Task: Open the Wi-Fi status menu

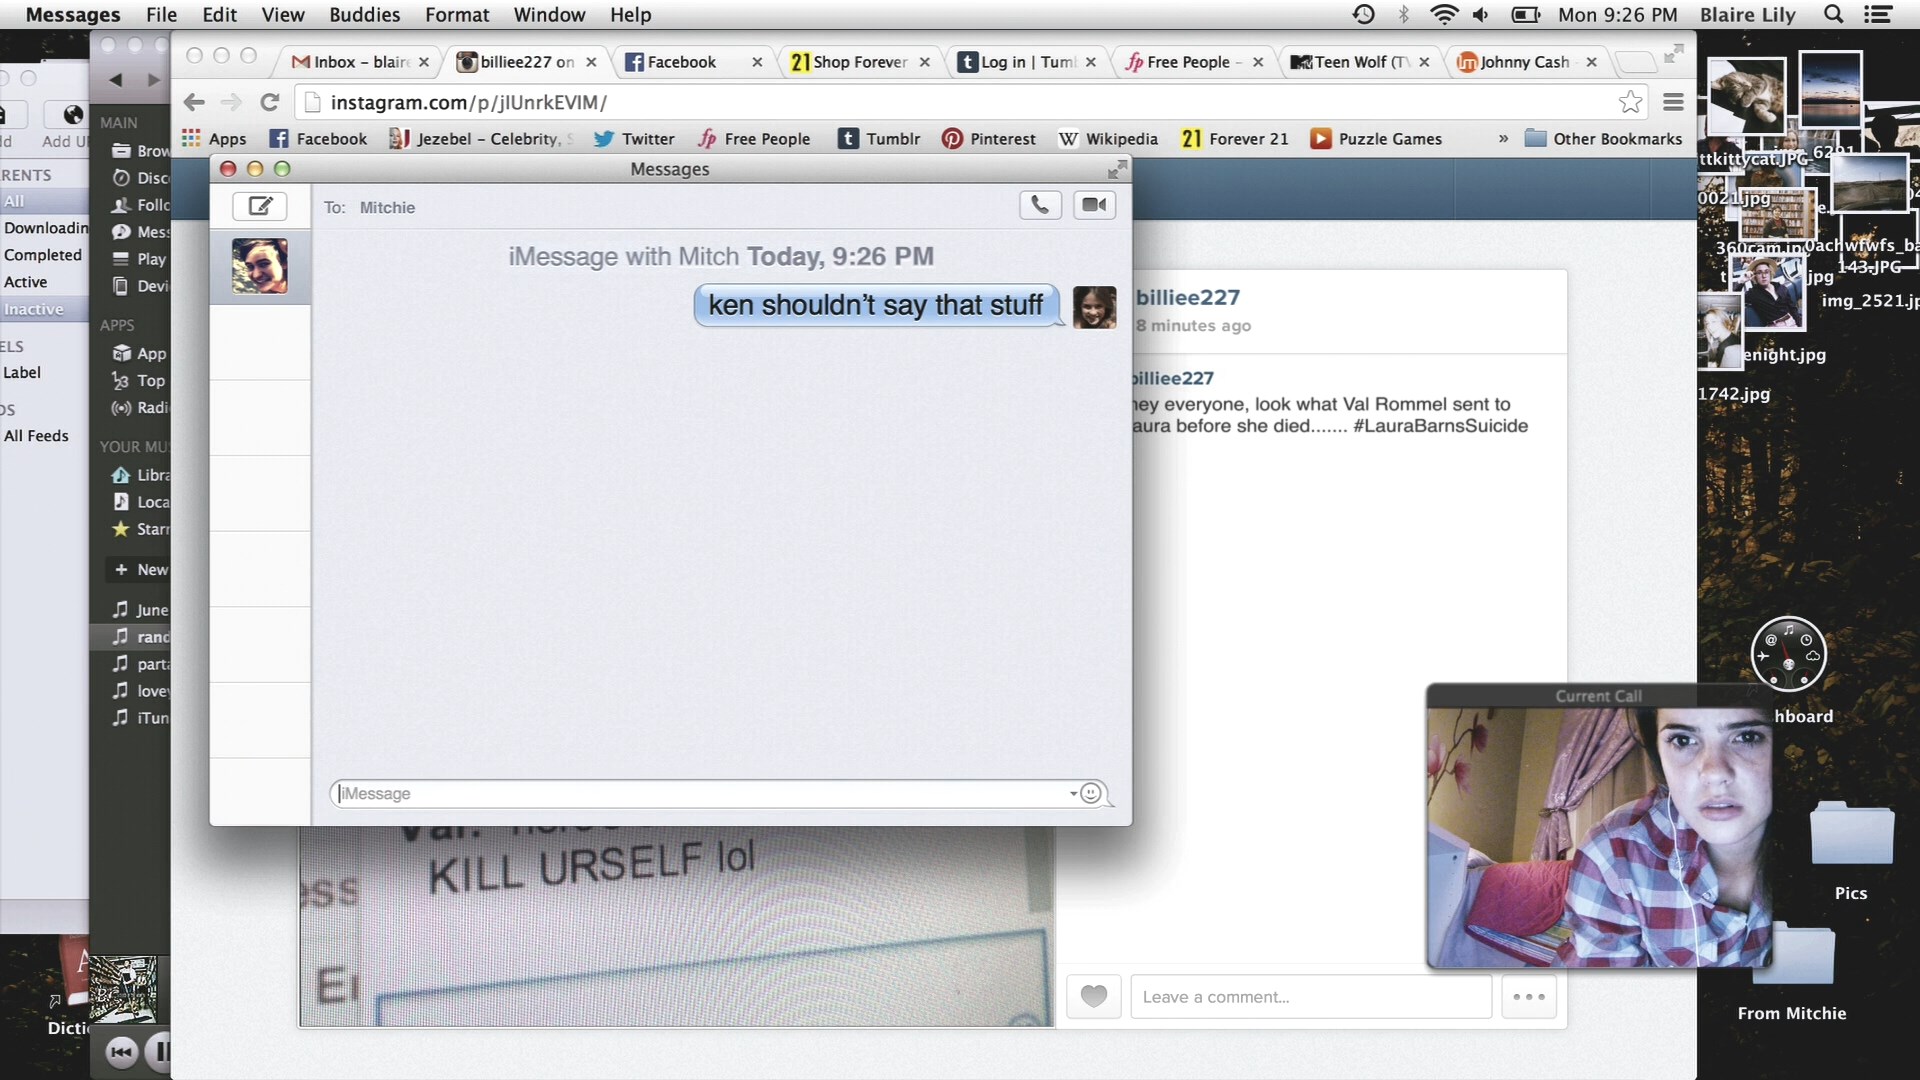Action: [1443, 14]
